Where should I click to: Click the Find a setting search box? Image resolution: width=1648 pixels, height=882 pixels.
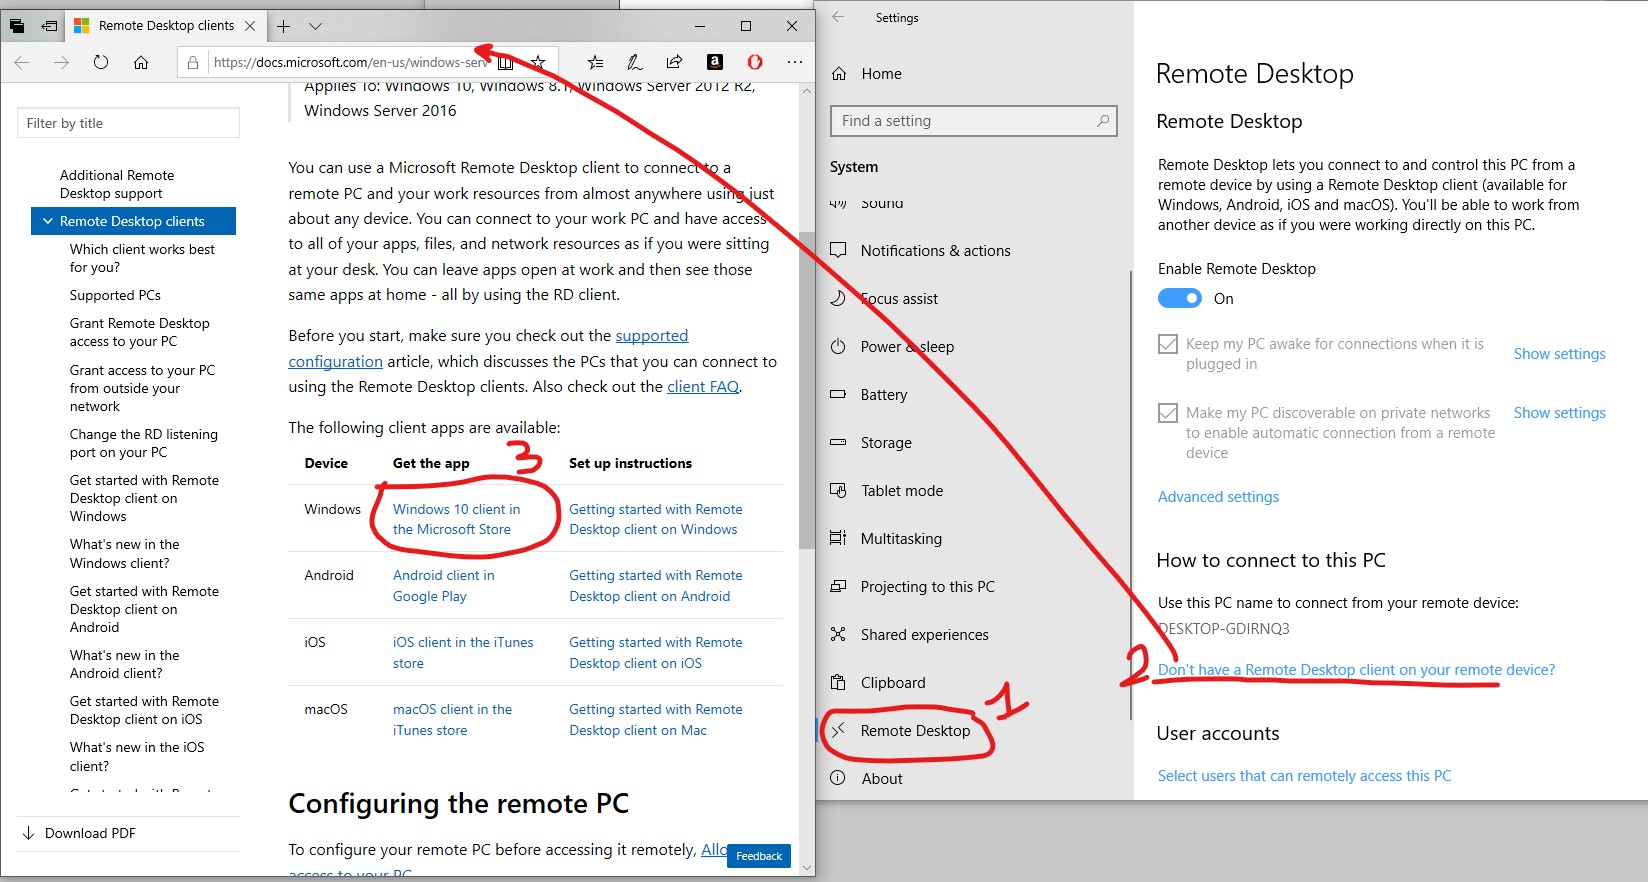[967, 121]
